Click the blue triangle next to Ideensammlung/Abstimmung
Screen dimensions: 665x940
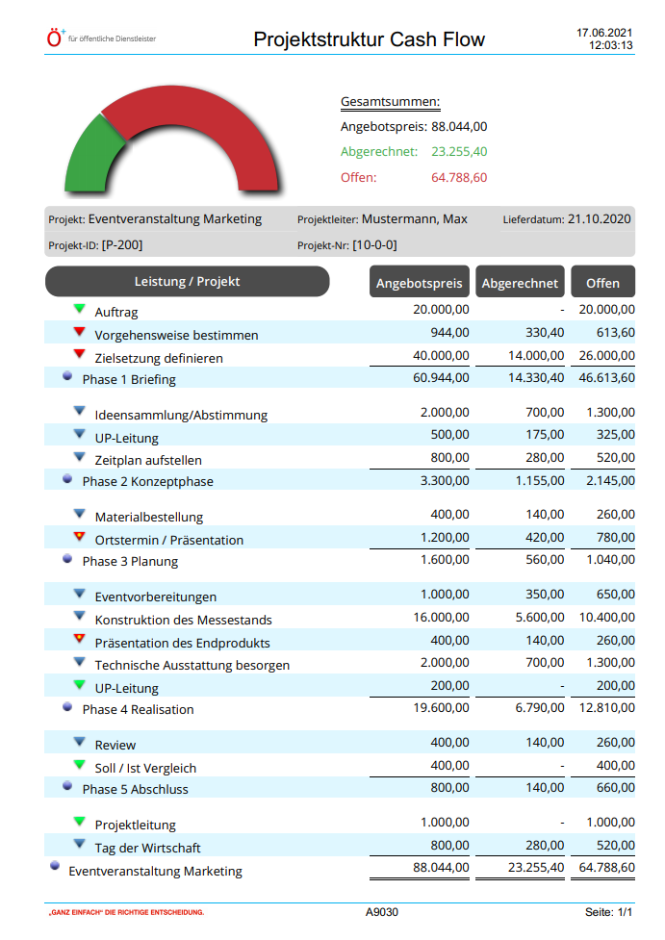[x=80, y=412]
